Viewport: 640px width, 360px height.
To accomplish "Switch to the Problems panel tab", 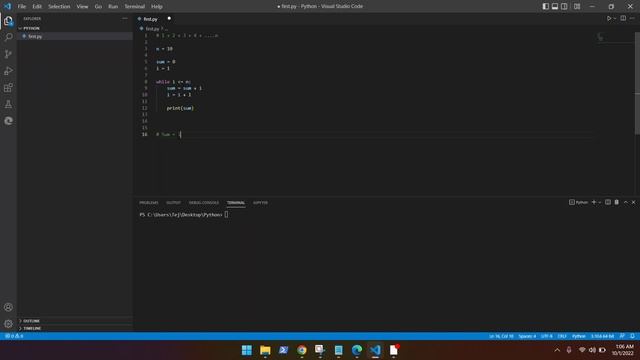I will click(x=149, y=203).
